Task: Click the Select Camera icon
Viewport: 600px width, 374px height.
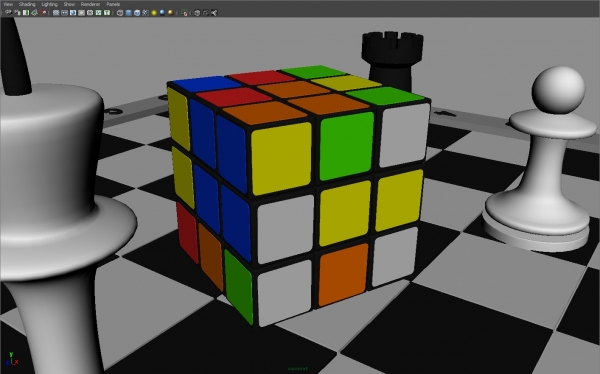Action: [x=8, y=13]
